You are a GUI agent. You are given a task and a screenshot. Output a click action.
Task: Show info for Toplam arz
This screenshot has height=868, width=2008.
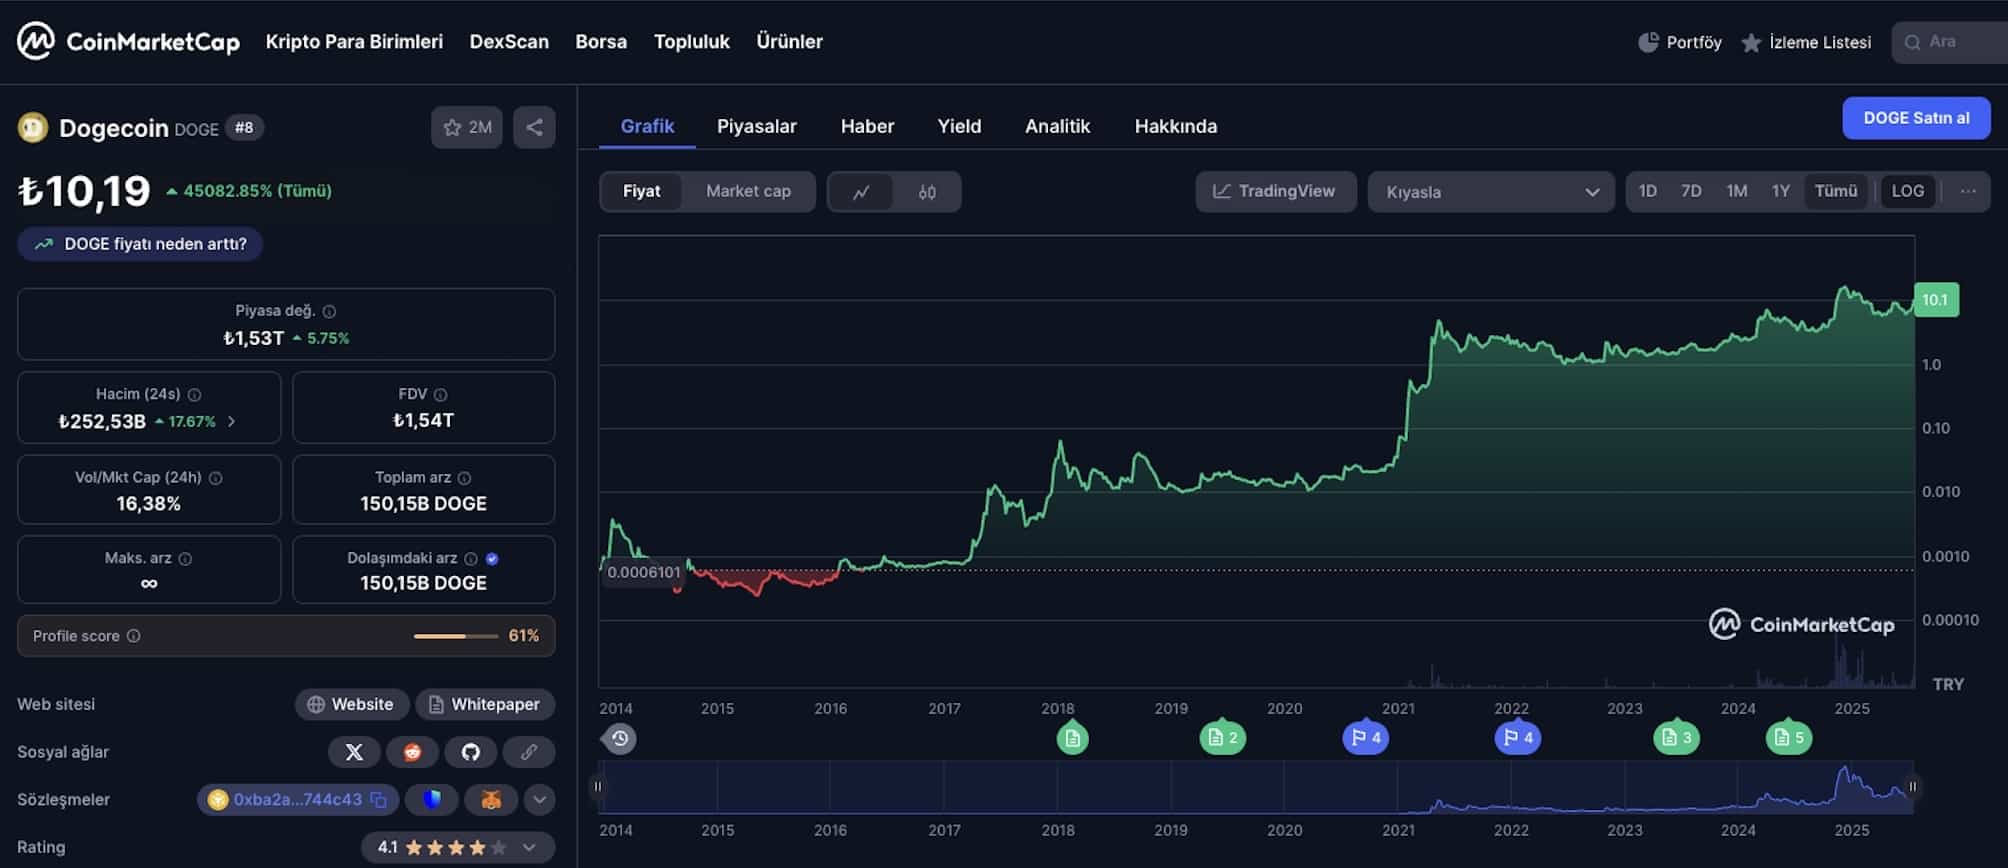[464, 478]
